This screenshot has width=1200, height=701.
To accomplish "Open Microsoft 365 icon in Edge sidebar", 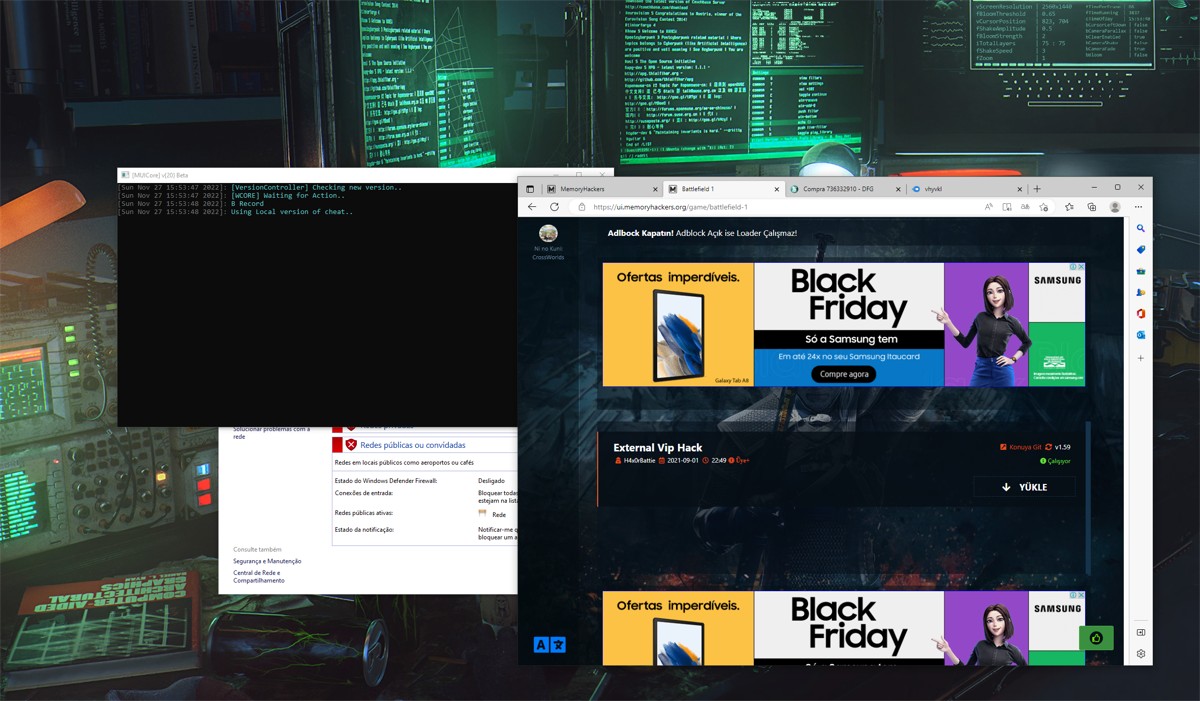I will point(1141,313).
